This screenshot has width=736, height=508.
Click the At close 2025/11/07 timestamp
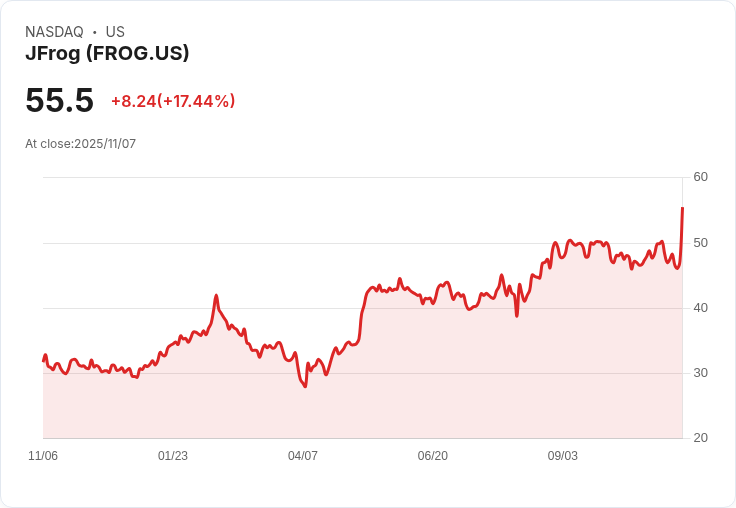[x=80, y=143]
